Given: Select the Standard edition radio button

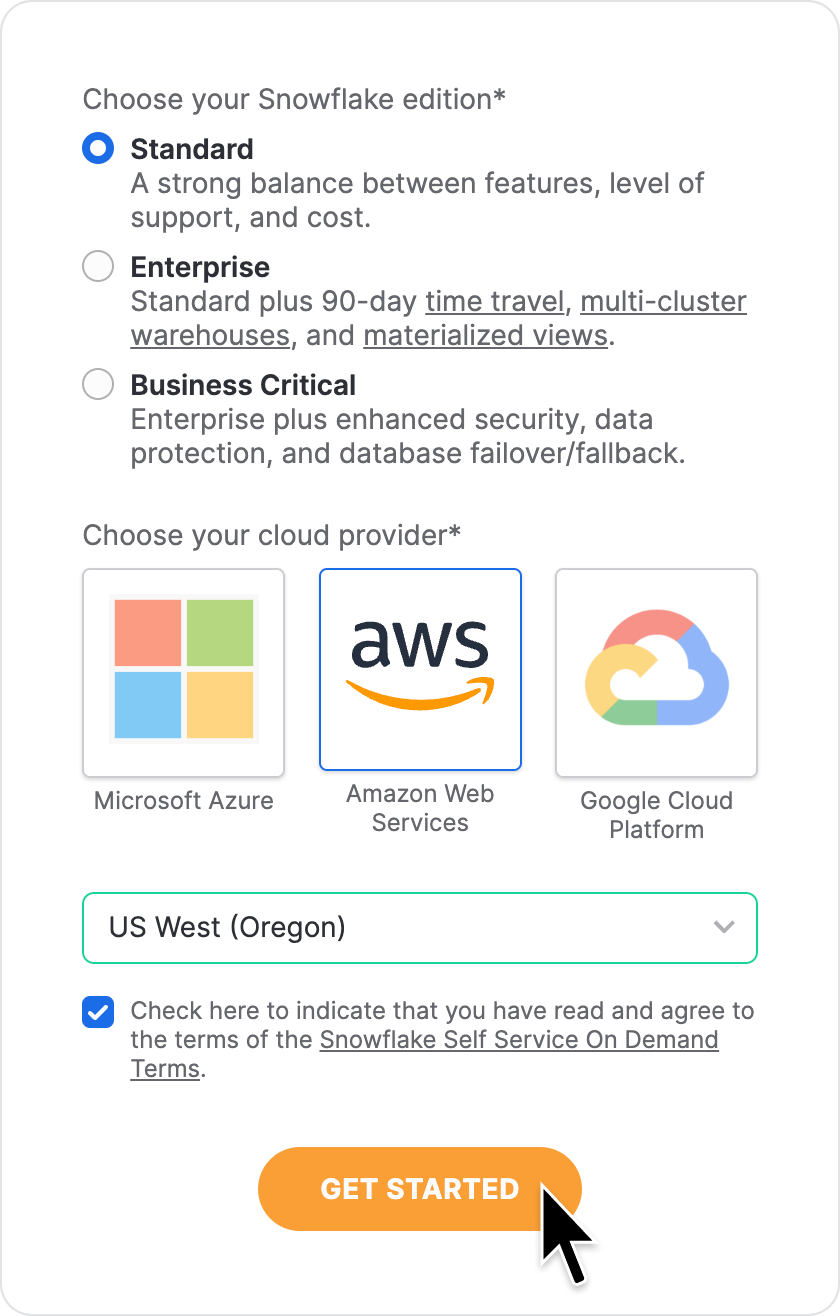Looking at the screenshot, I should [98, 149].
